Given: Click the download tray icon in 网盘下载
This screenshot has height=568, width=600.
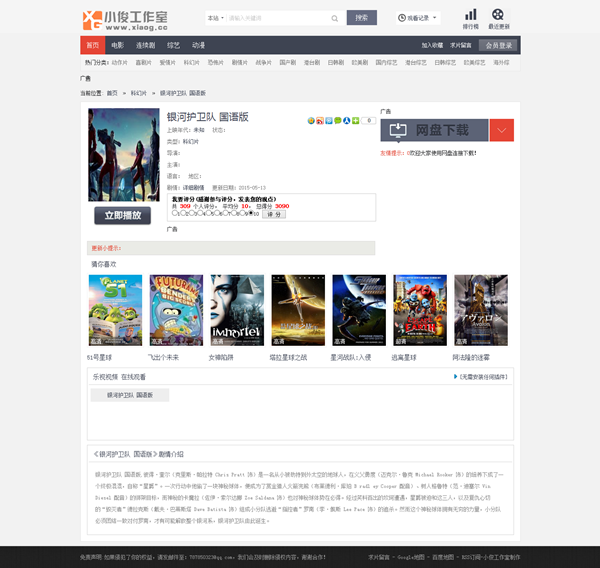Looking at the screenshot, I should coord(398,130).
